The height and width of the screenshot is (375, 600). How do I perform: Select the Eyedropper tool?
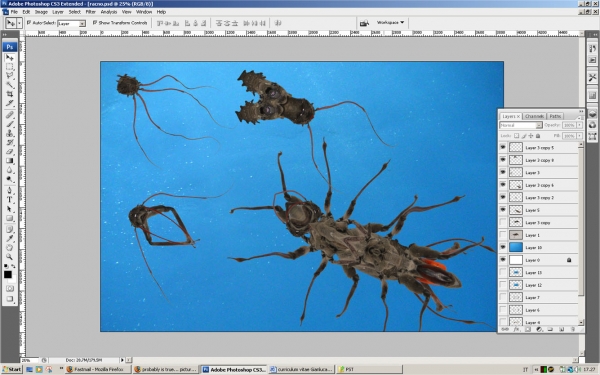(10, 239)
